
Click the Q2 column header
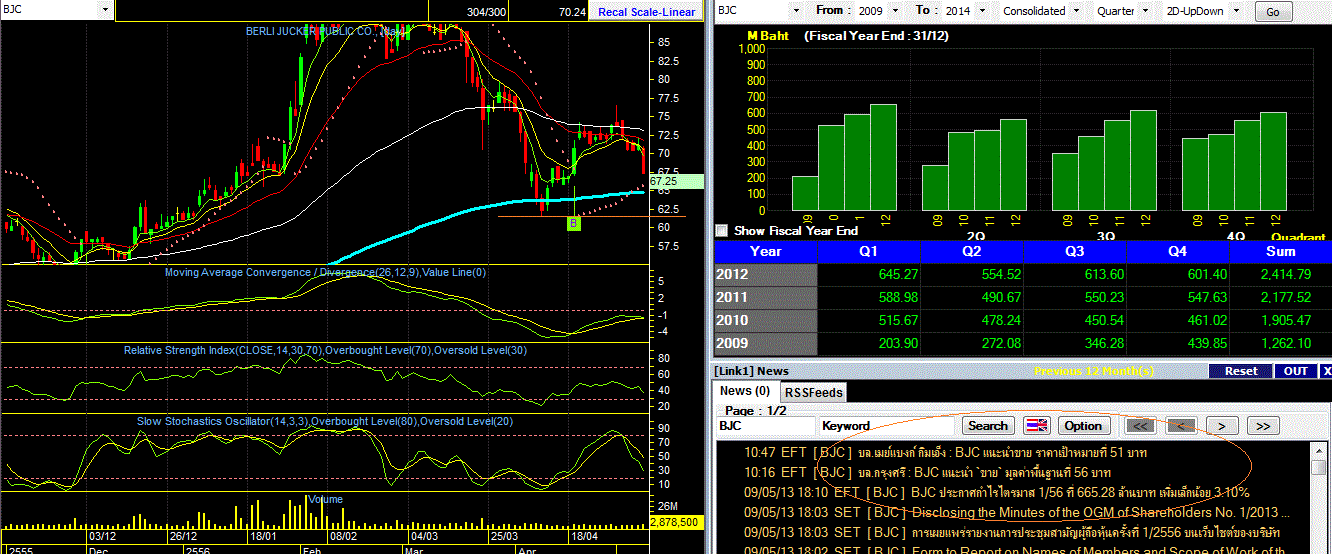coord(973,252)
